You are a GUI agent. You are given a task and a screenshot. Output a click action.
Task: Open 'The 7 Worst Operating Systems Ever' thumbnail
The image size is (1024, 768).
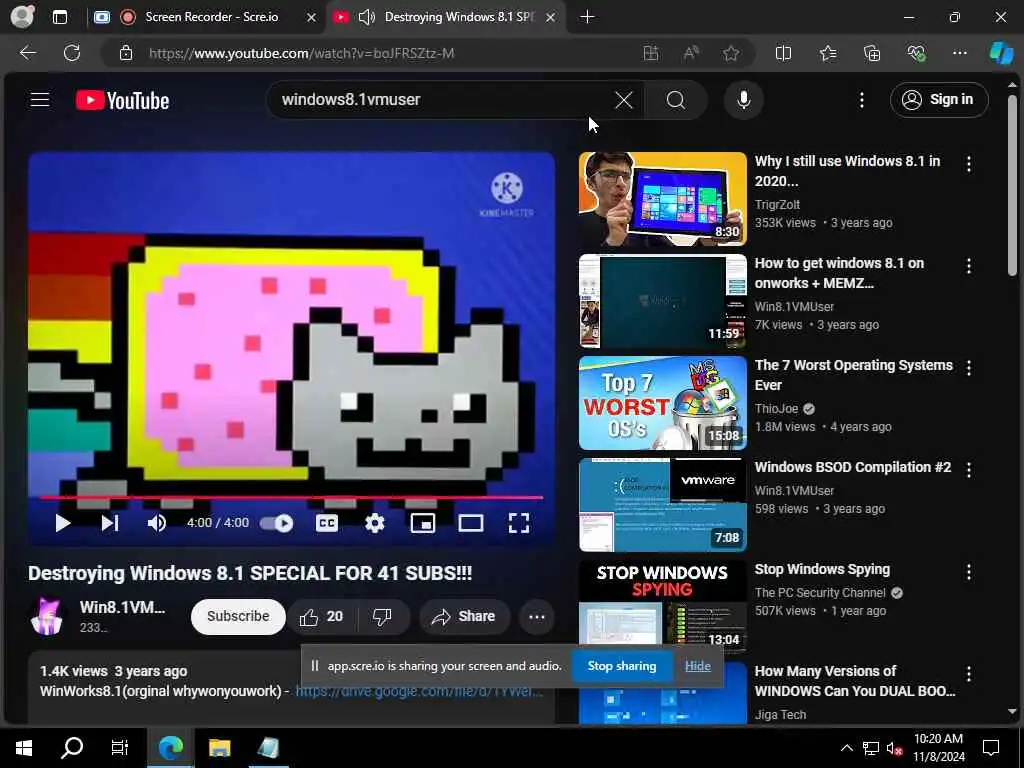tap(662, 403)
